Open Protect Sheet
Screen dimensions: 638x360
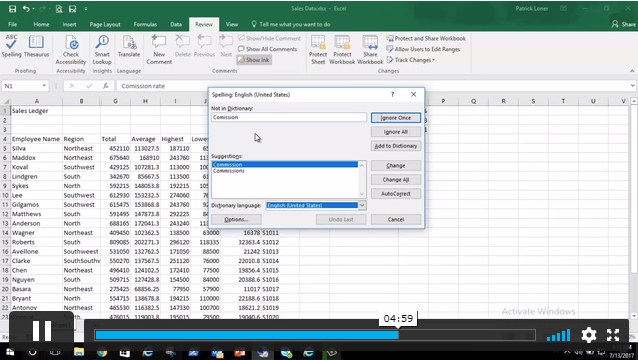(x=318, y=50)
